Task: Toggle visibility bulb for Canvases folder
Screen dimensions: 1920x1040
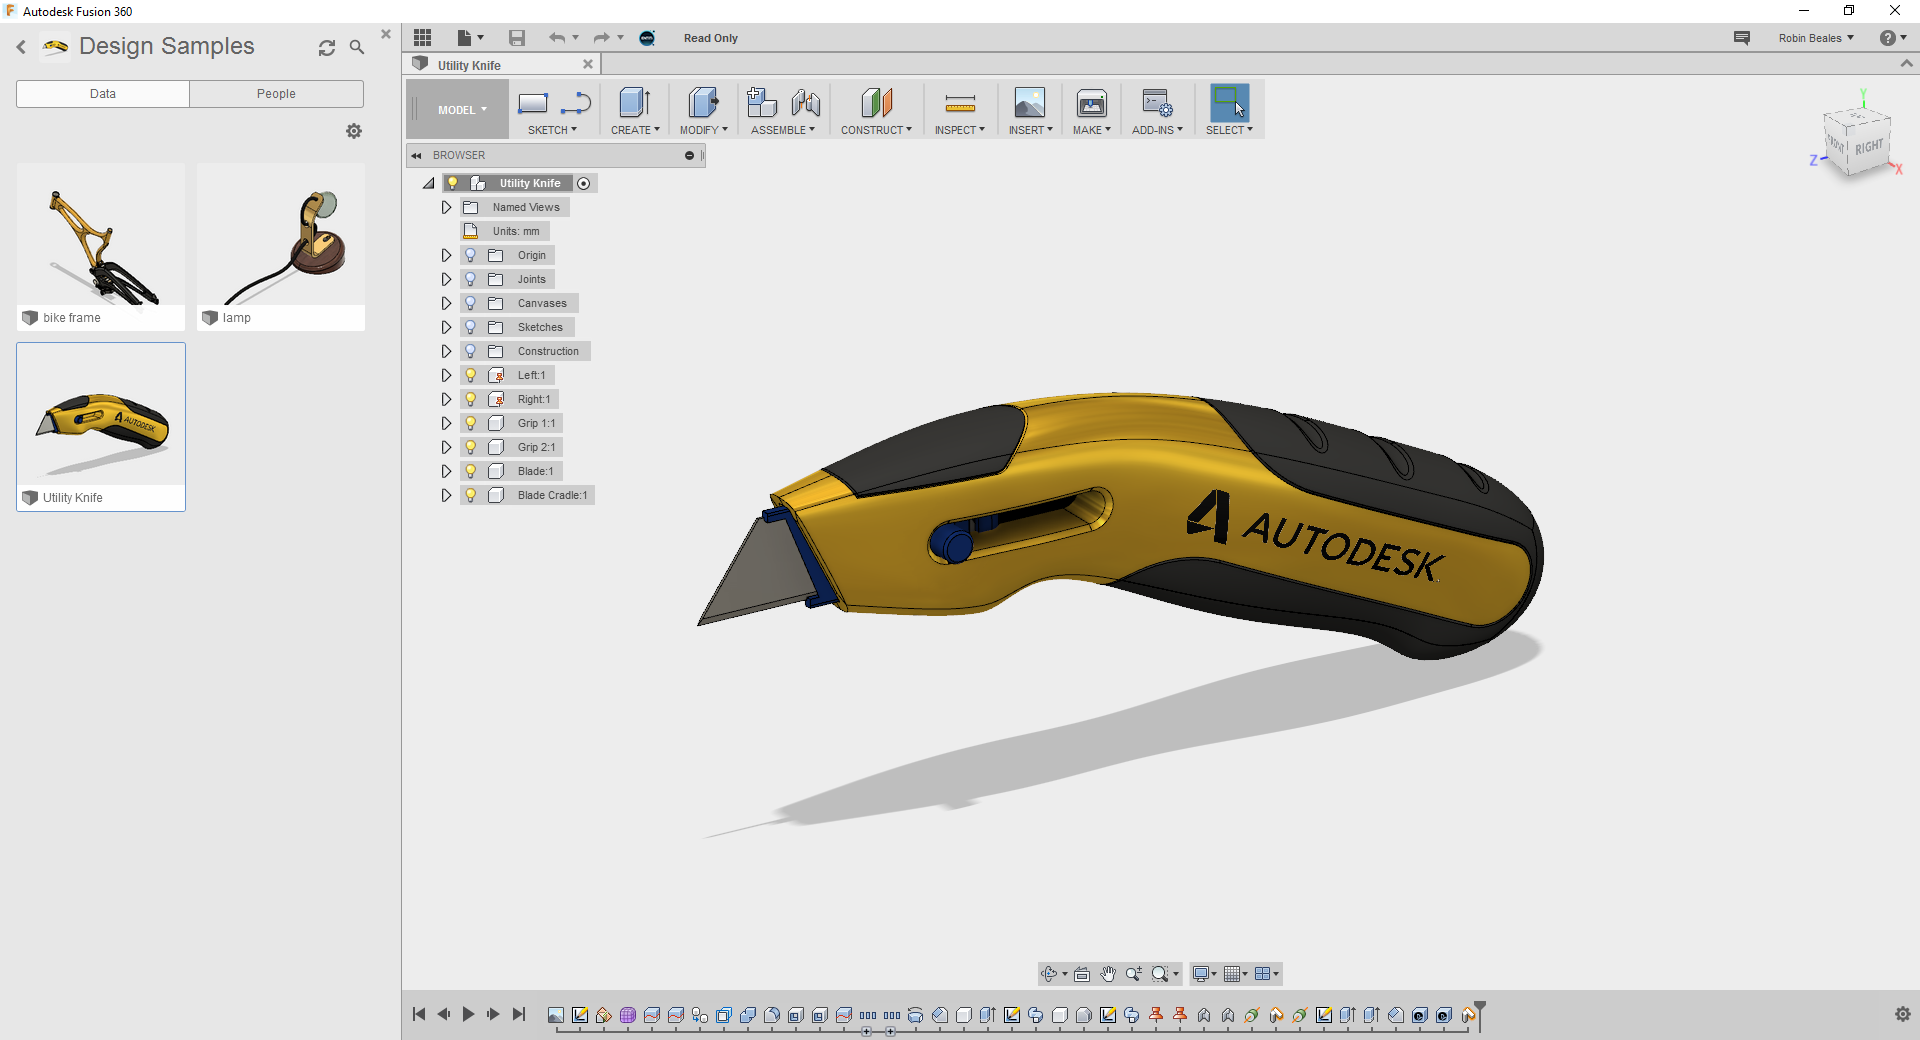Action: click(x=471, y=303)
